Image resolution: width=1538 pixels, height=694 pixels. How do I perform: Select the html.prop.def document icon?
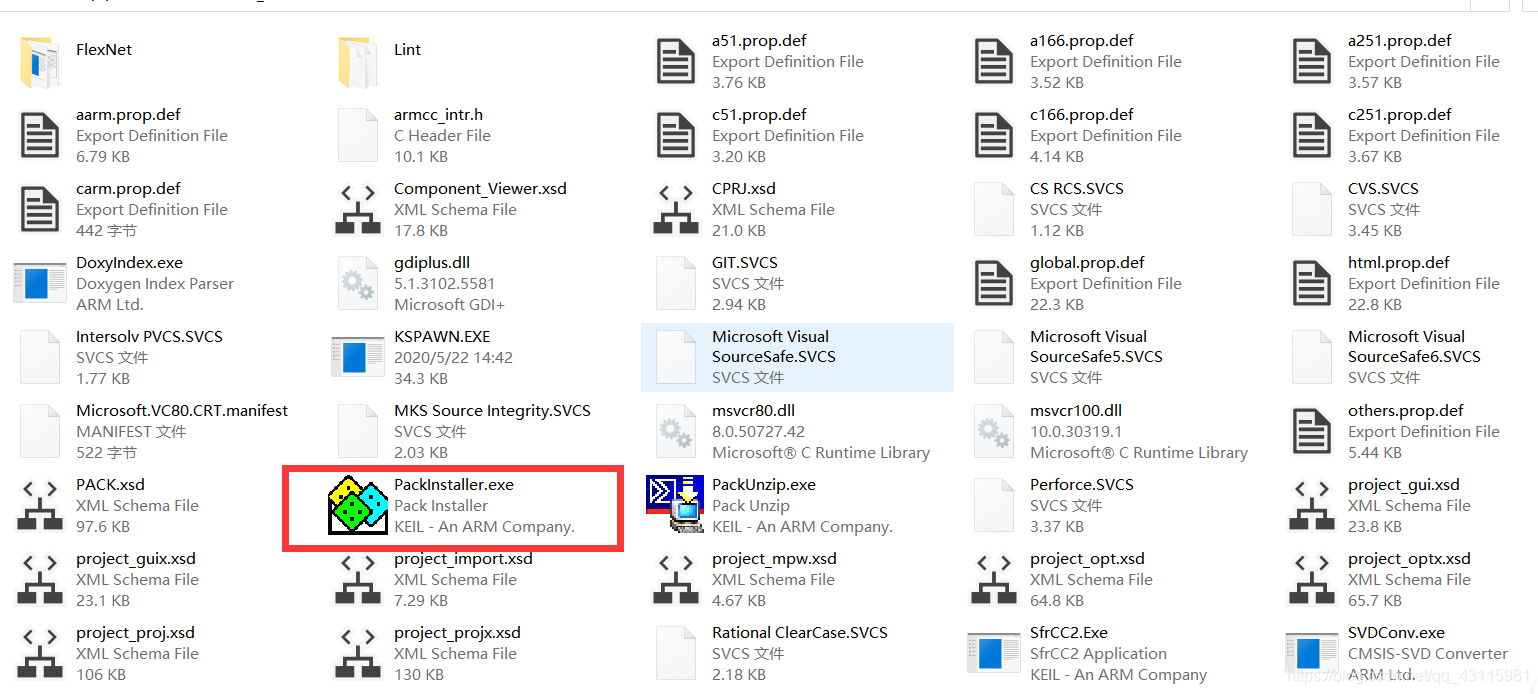[x=1312, y=284]
